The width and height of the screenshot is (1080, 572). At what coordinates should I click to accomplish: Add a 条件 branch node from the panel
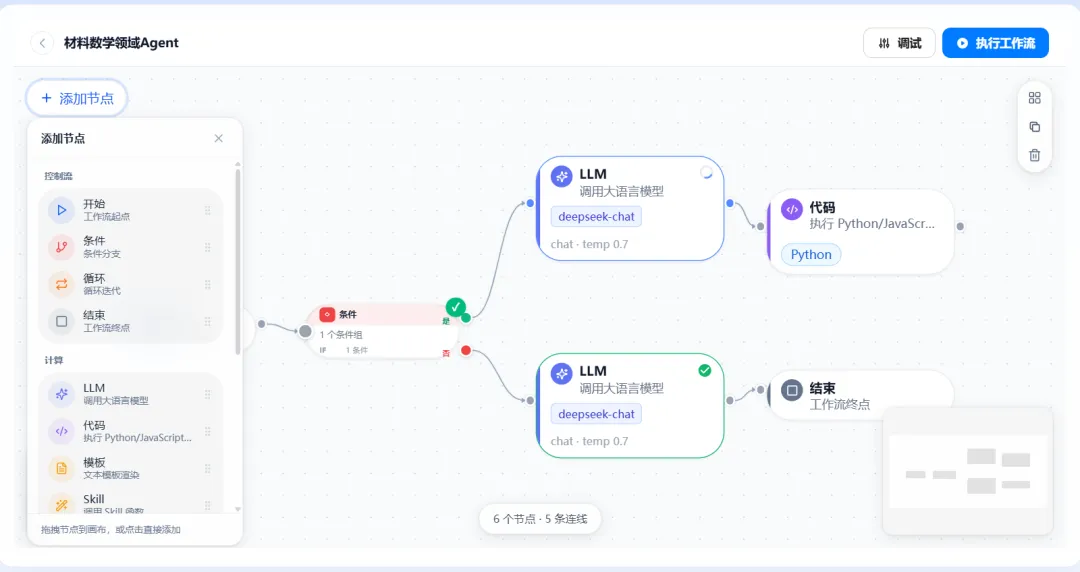(x=131, y=247)
